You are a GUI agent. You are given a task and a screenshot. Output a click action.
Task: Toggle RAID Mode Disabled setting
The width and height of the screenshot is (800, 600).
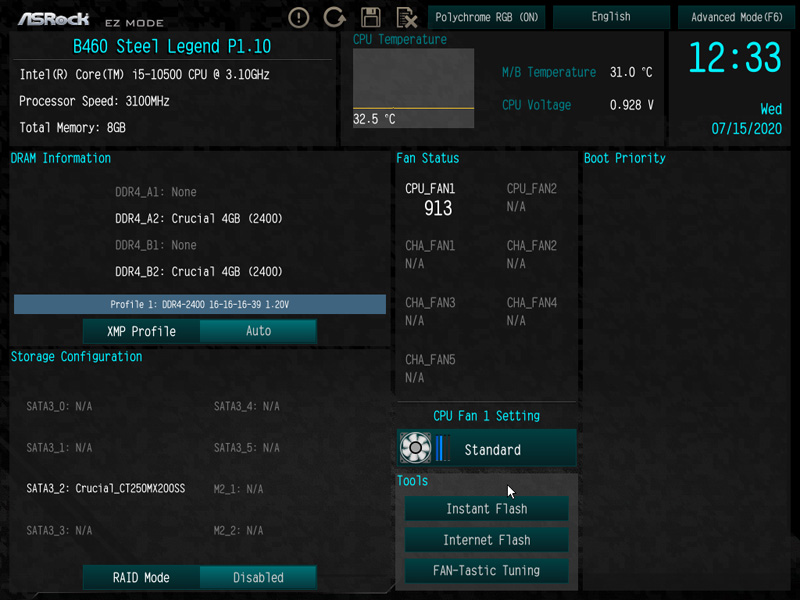(x=258, y=578)
